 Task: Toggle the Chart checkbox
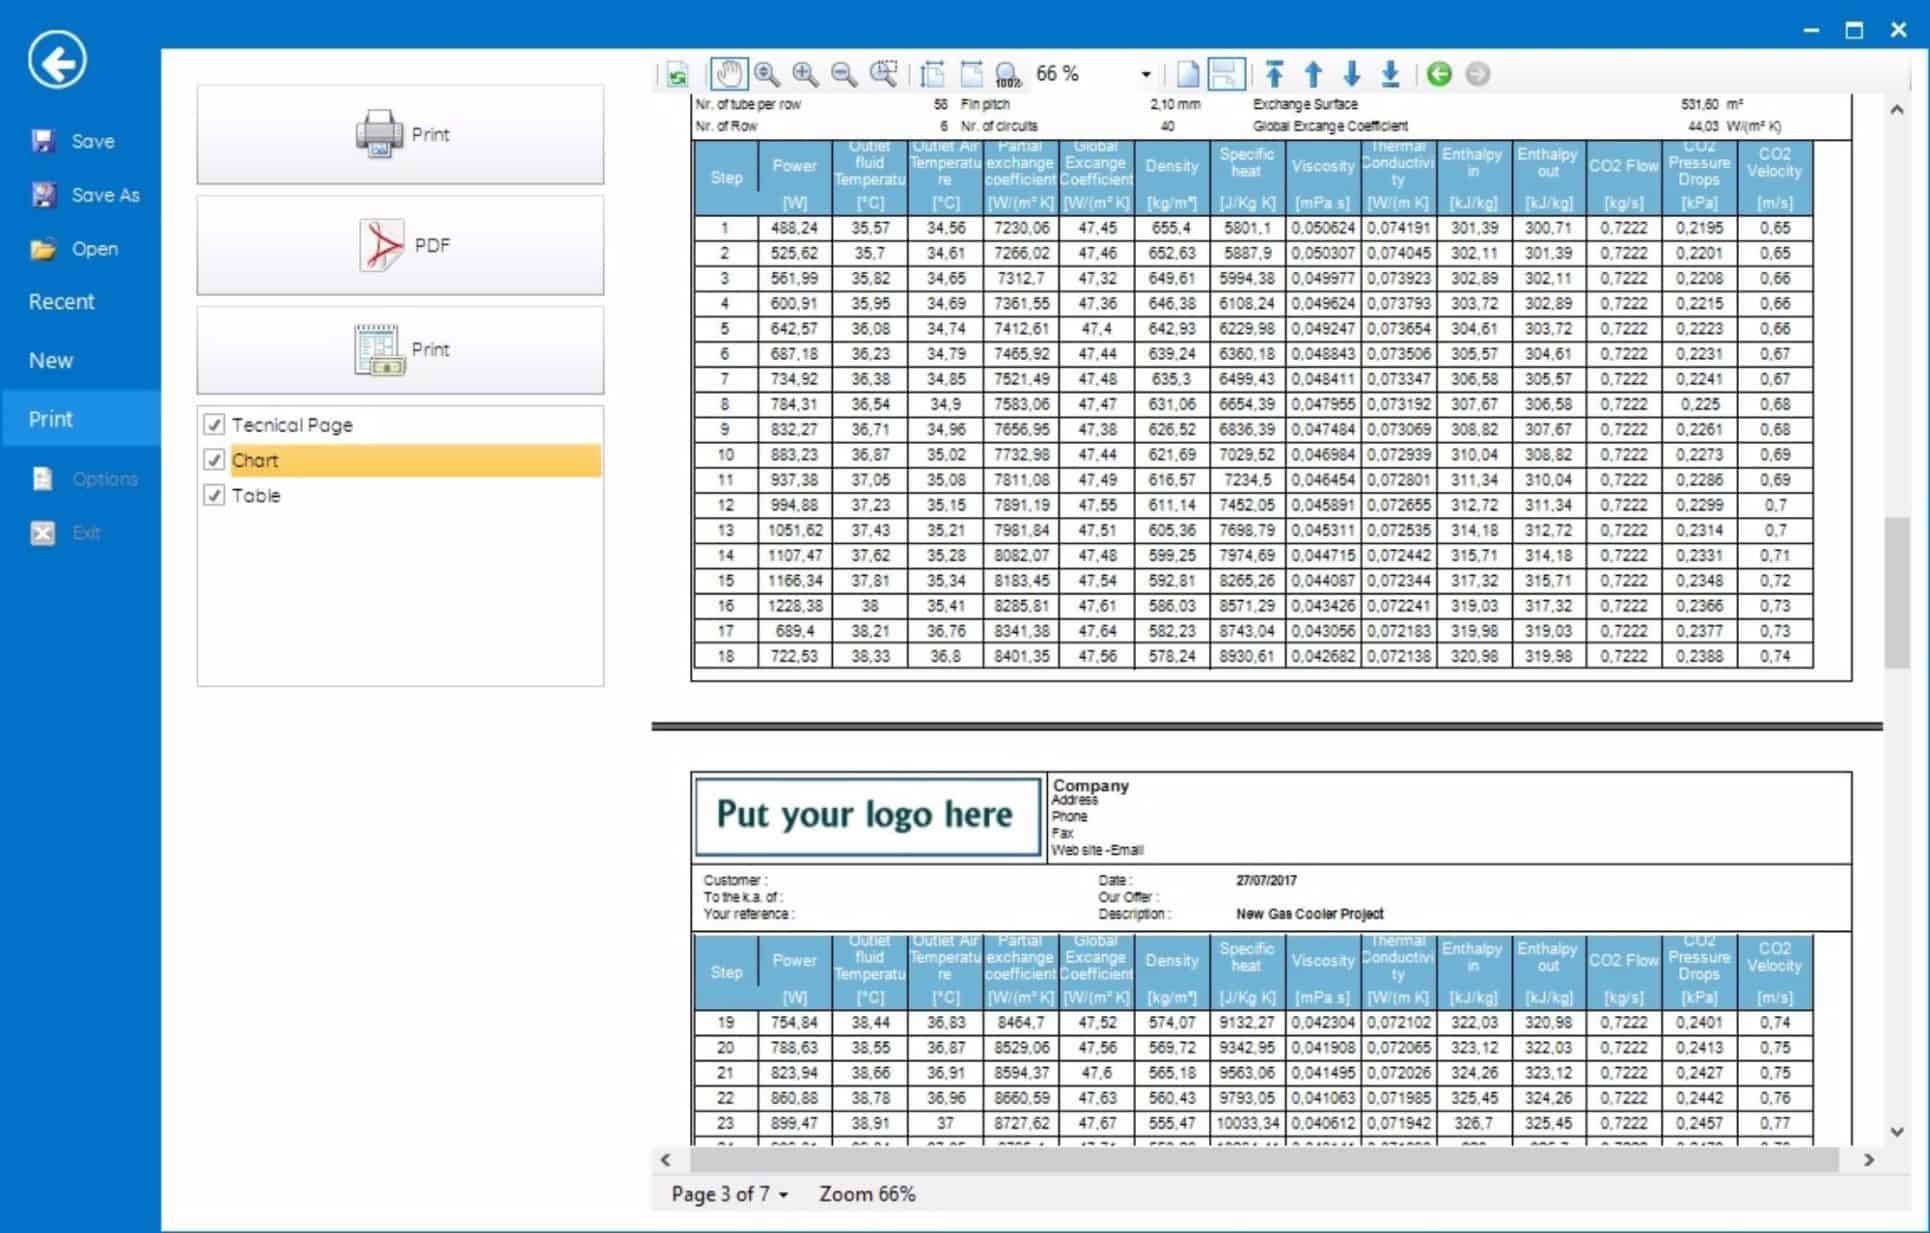click(214, 460)
